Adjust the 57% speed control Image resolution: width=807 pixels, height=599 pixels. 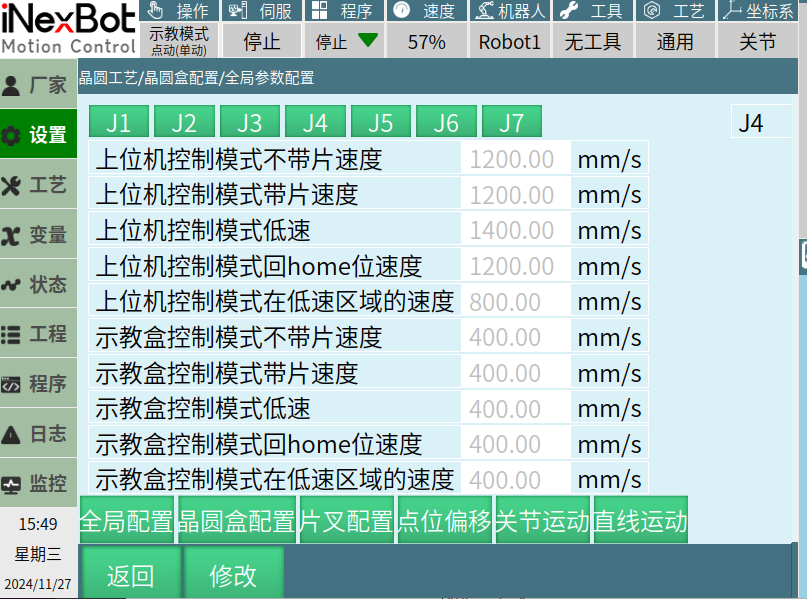[x=427, y=42]
